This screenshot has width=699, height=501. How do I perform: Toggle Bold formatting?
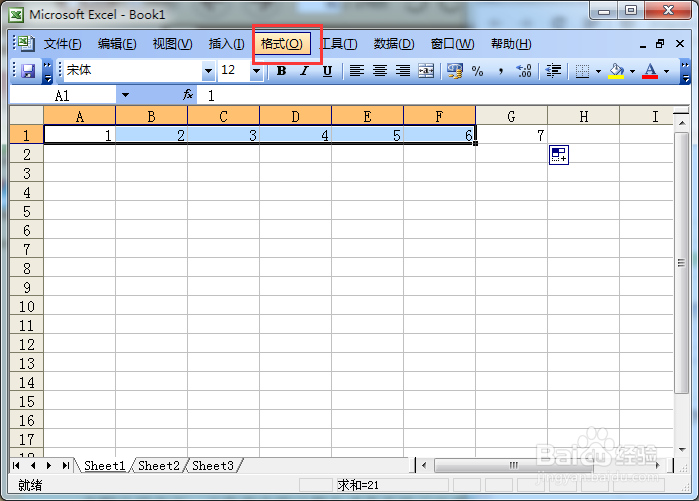pos(281,71)
